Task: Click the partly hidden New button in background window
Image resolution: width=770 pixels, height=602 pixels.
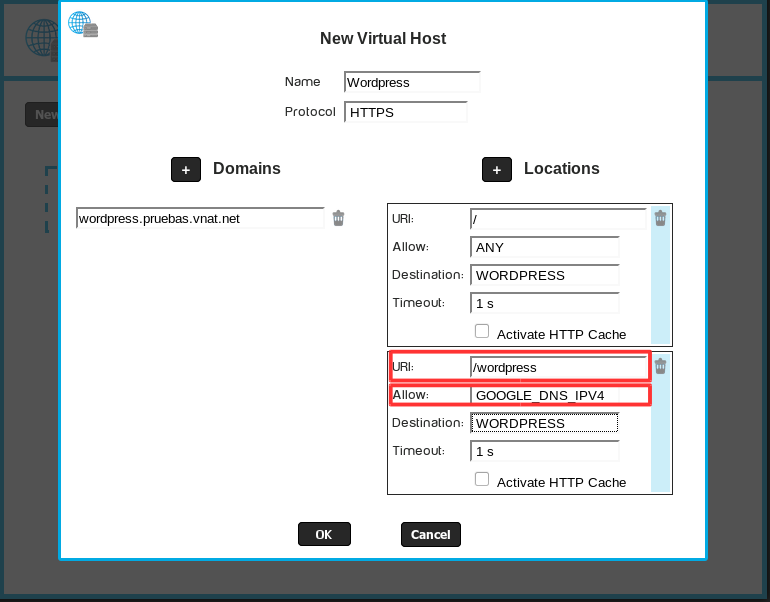Action: tap(42, 114)
